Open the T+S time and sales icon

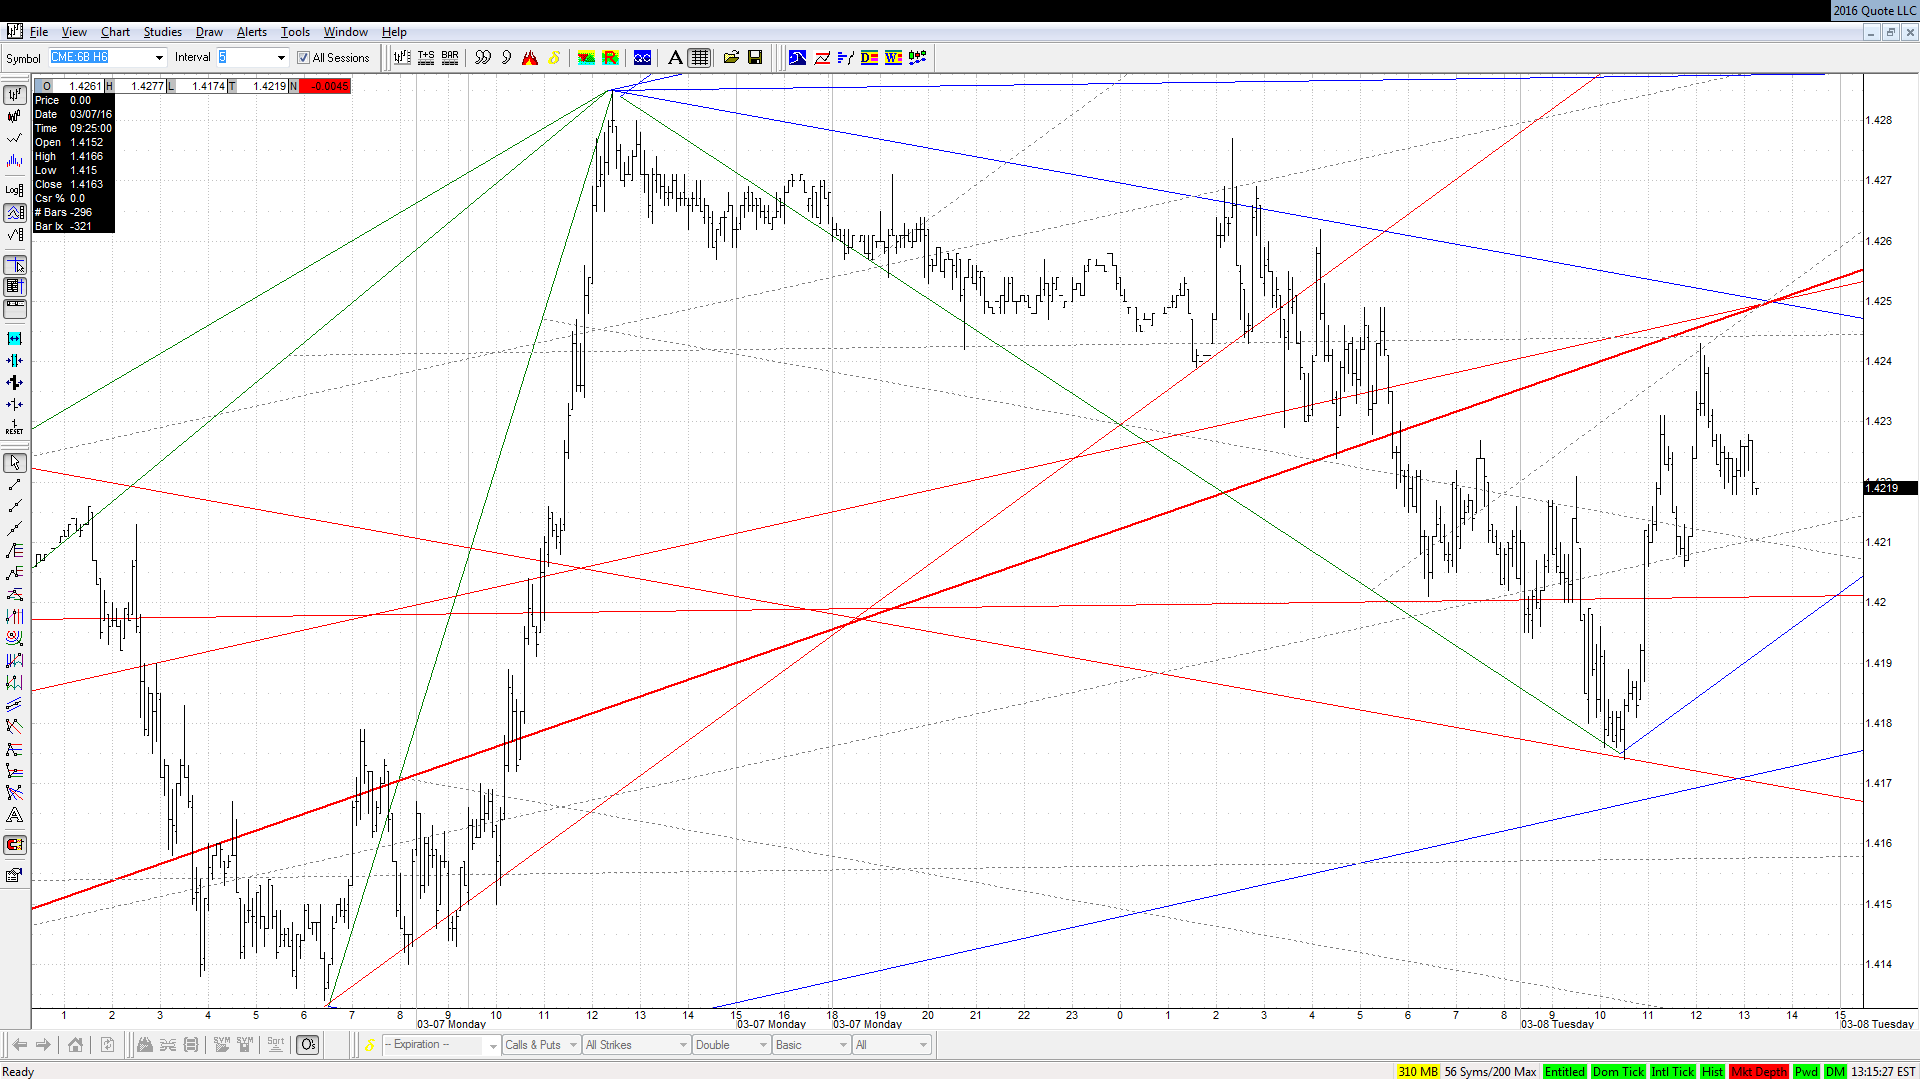426,58
